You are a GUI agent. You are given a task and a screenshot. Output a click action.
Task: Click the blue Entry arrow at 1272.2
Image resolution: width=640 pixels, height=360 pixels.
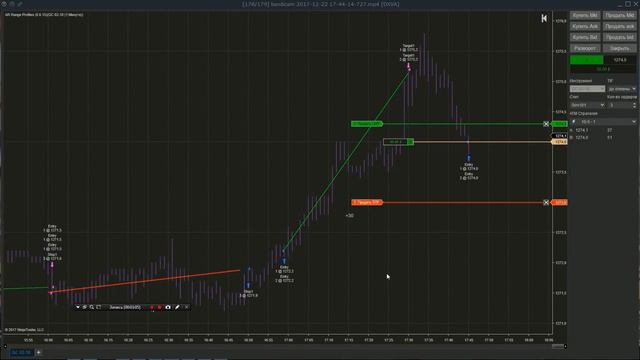click(x=284, y=261)
